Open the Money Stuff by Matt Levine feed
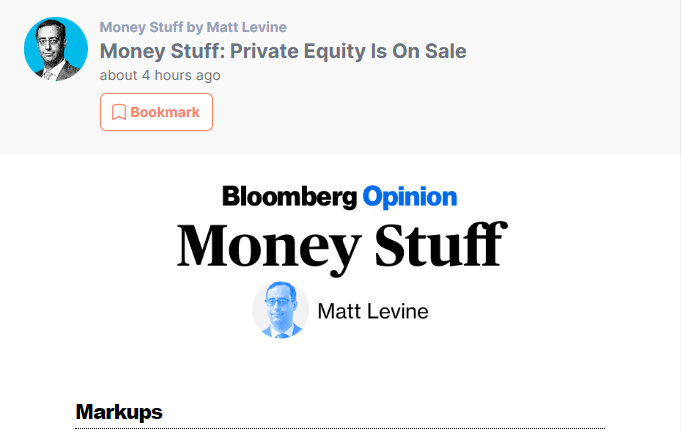The width and height of the screenshot is (681, 433). (x=193, y=27)
